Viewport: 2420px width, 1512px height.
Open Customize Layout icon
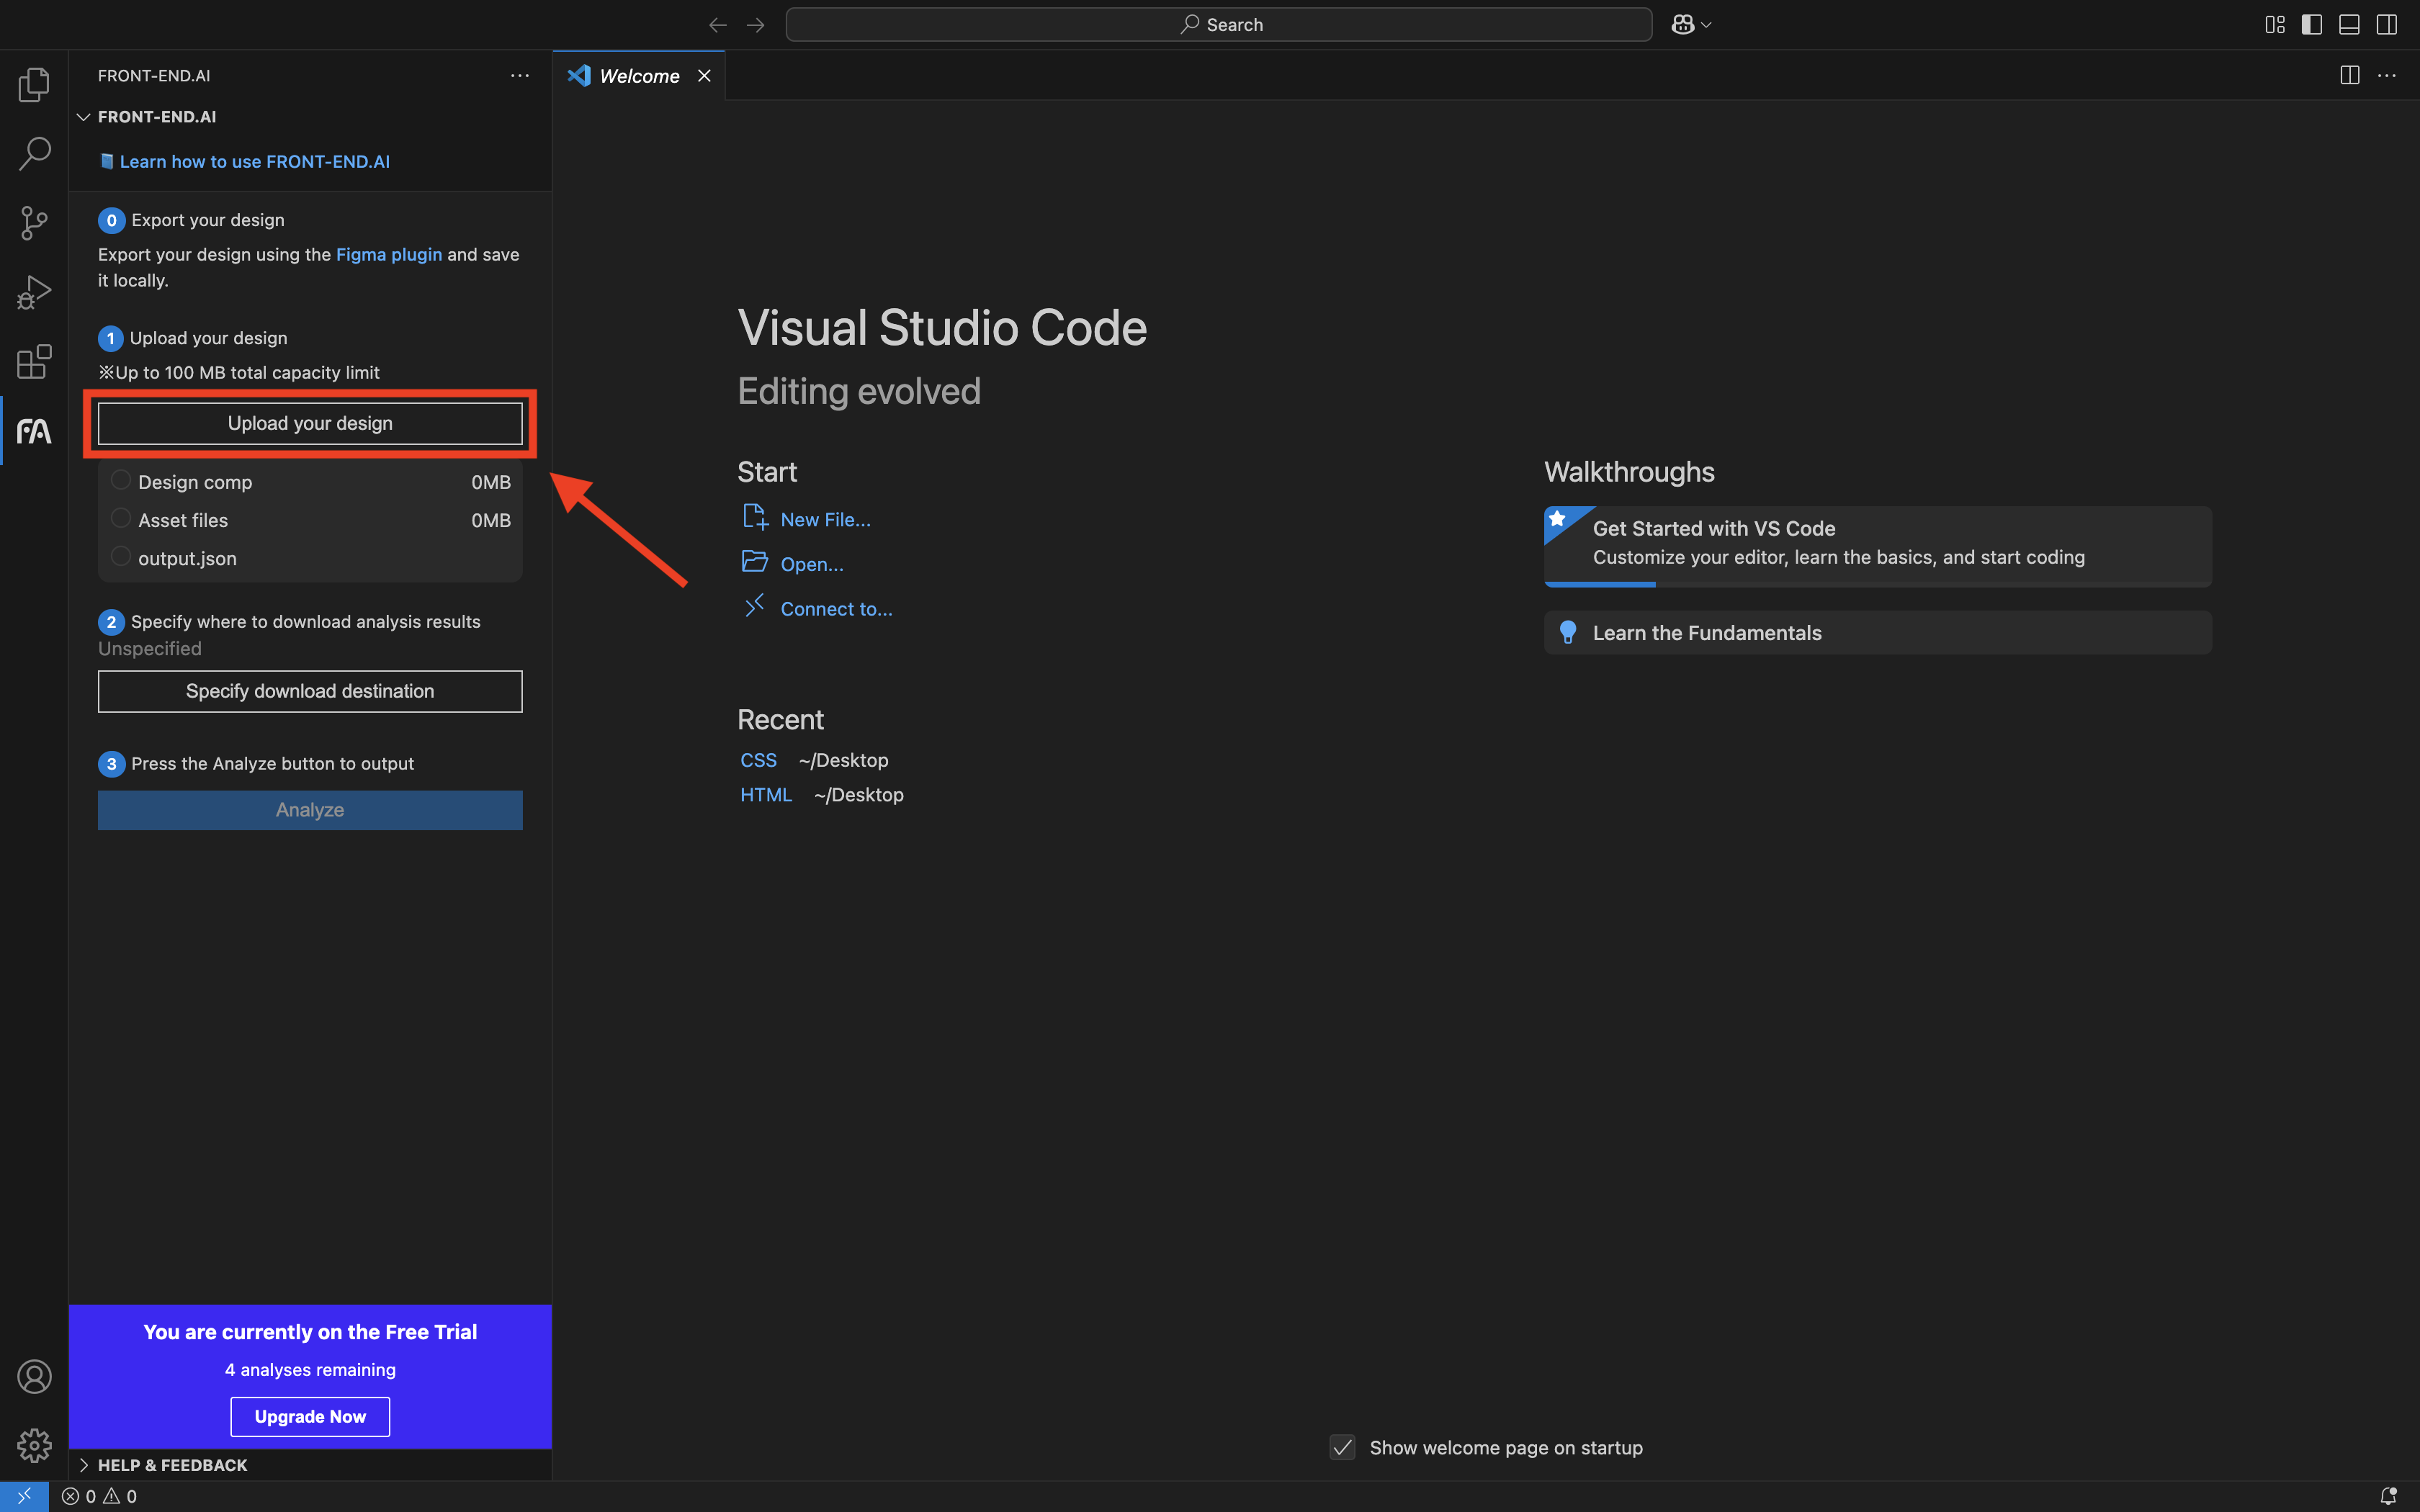[x=2275, y=25]
